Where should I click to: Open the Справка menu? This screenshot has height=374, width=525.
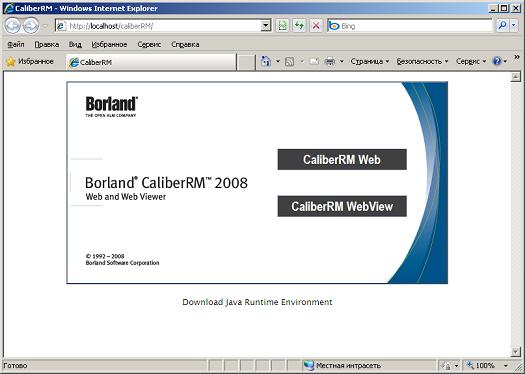click(185, 45)
